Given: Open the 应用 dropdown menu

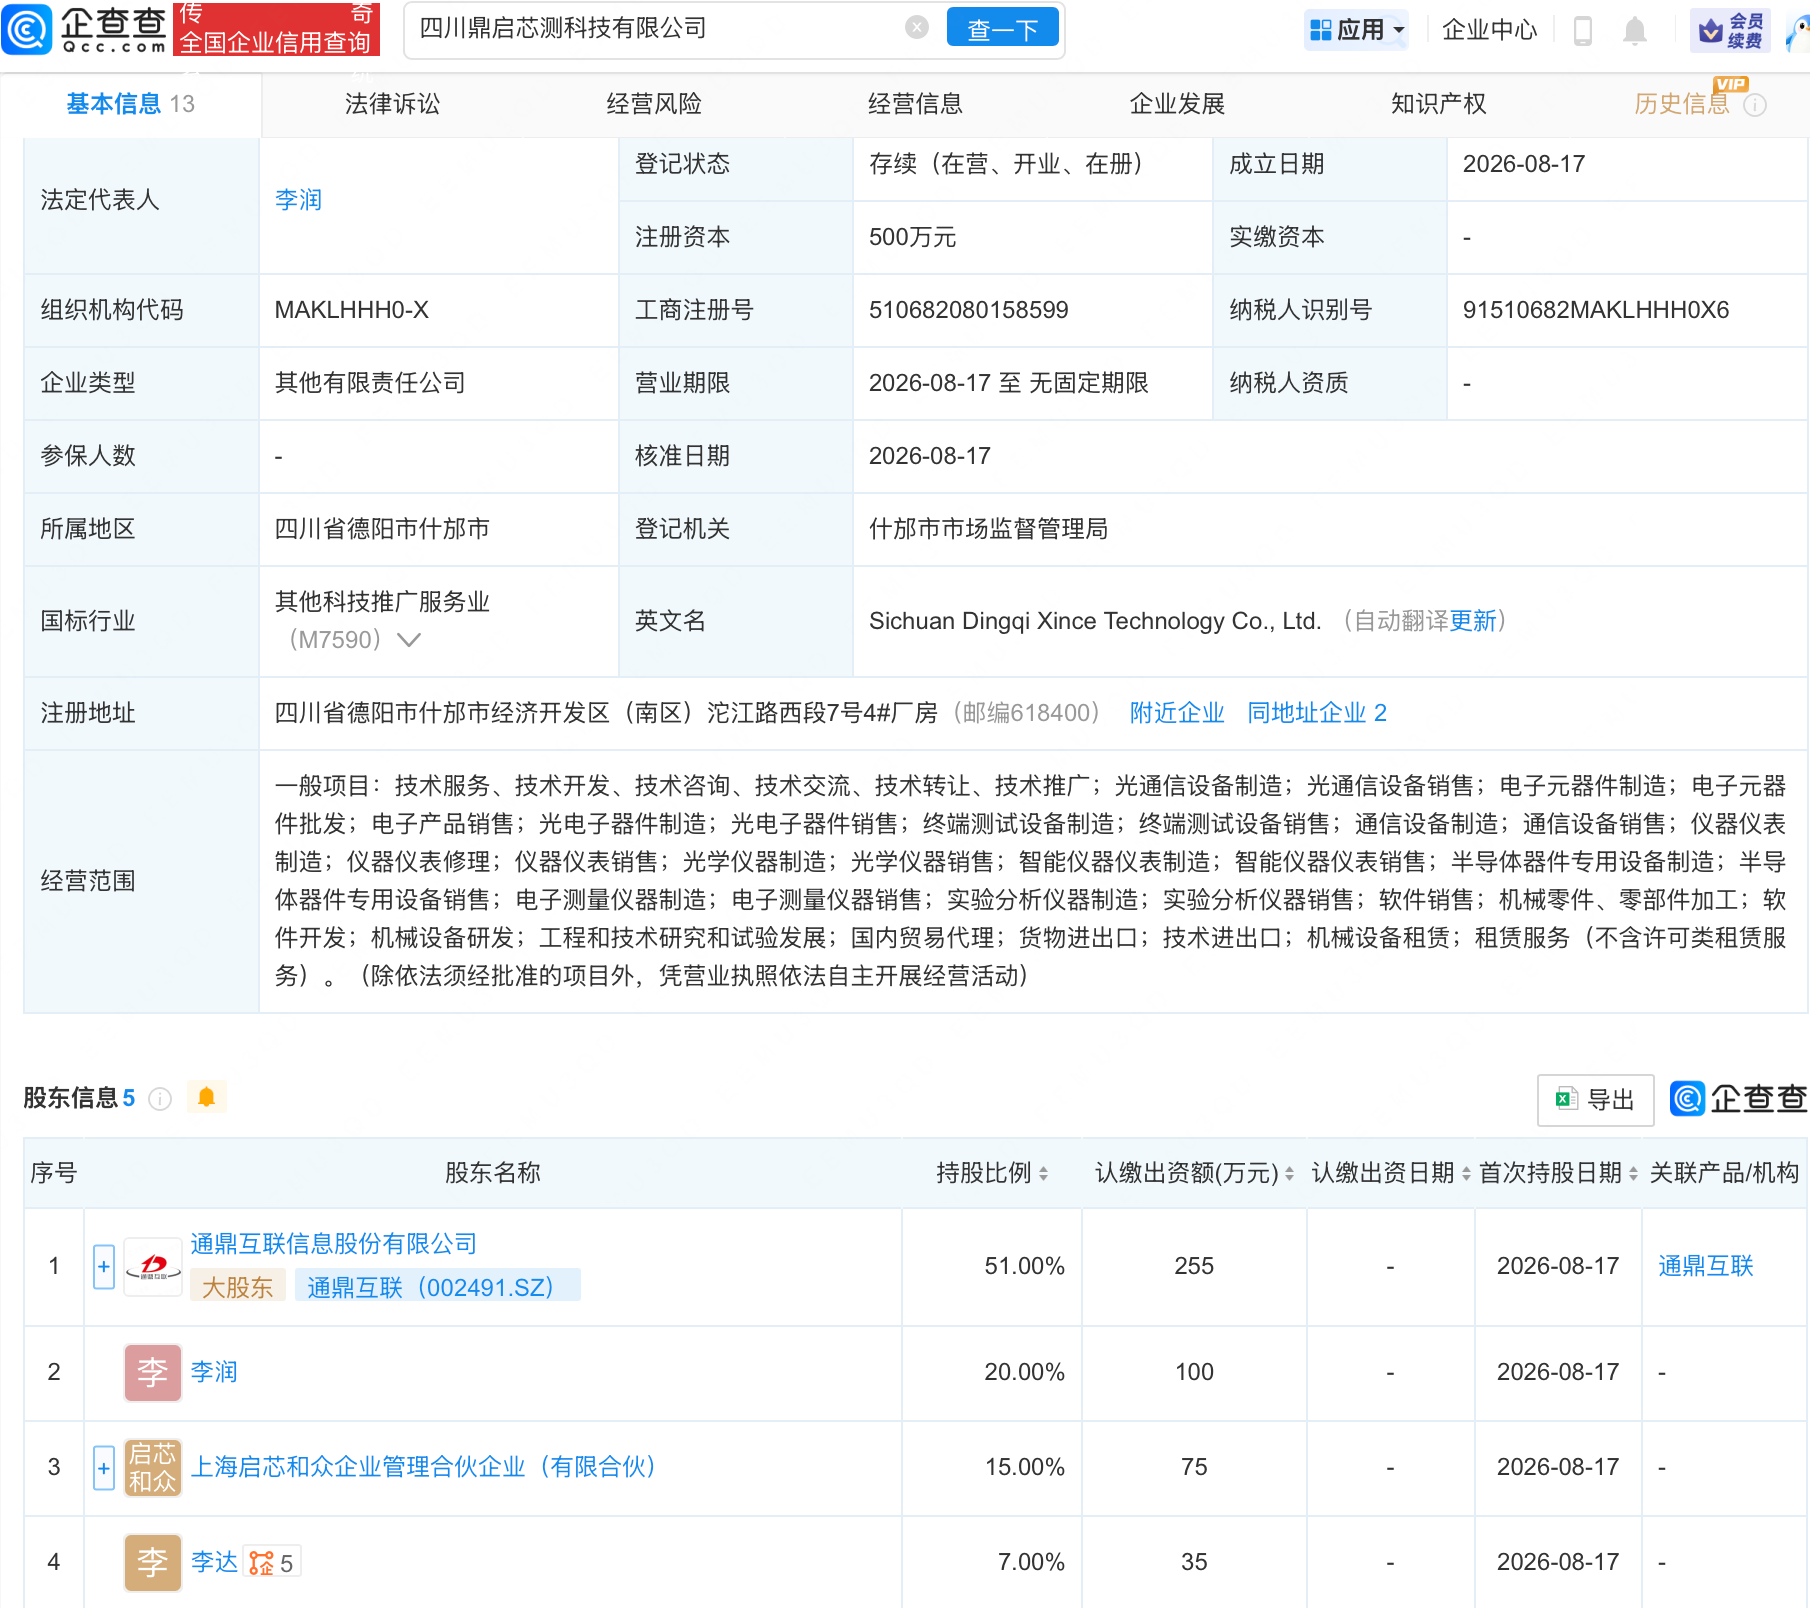Looking at the screenshot, I should pyautogui.click(x=1357, y=30).
